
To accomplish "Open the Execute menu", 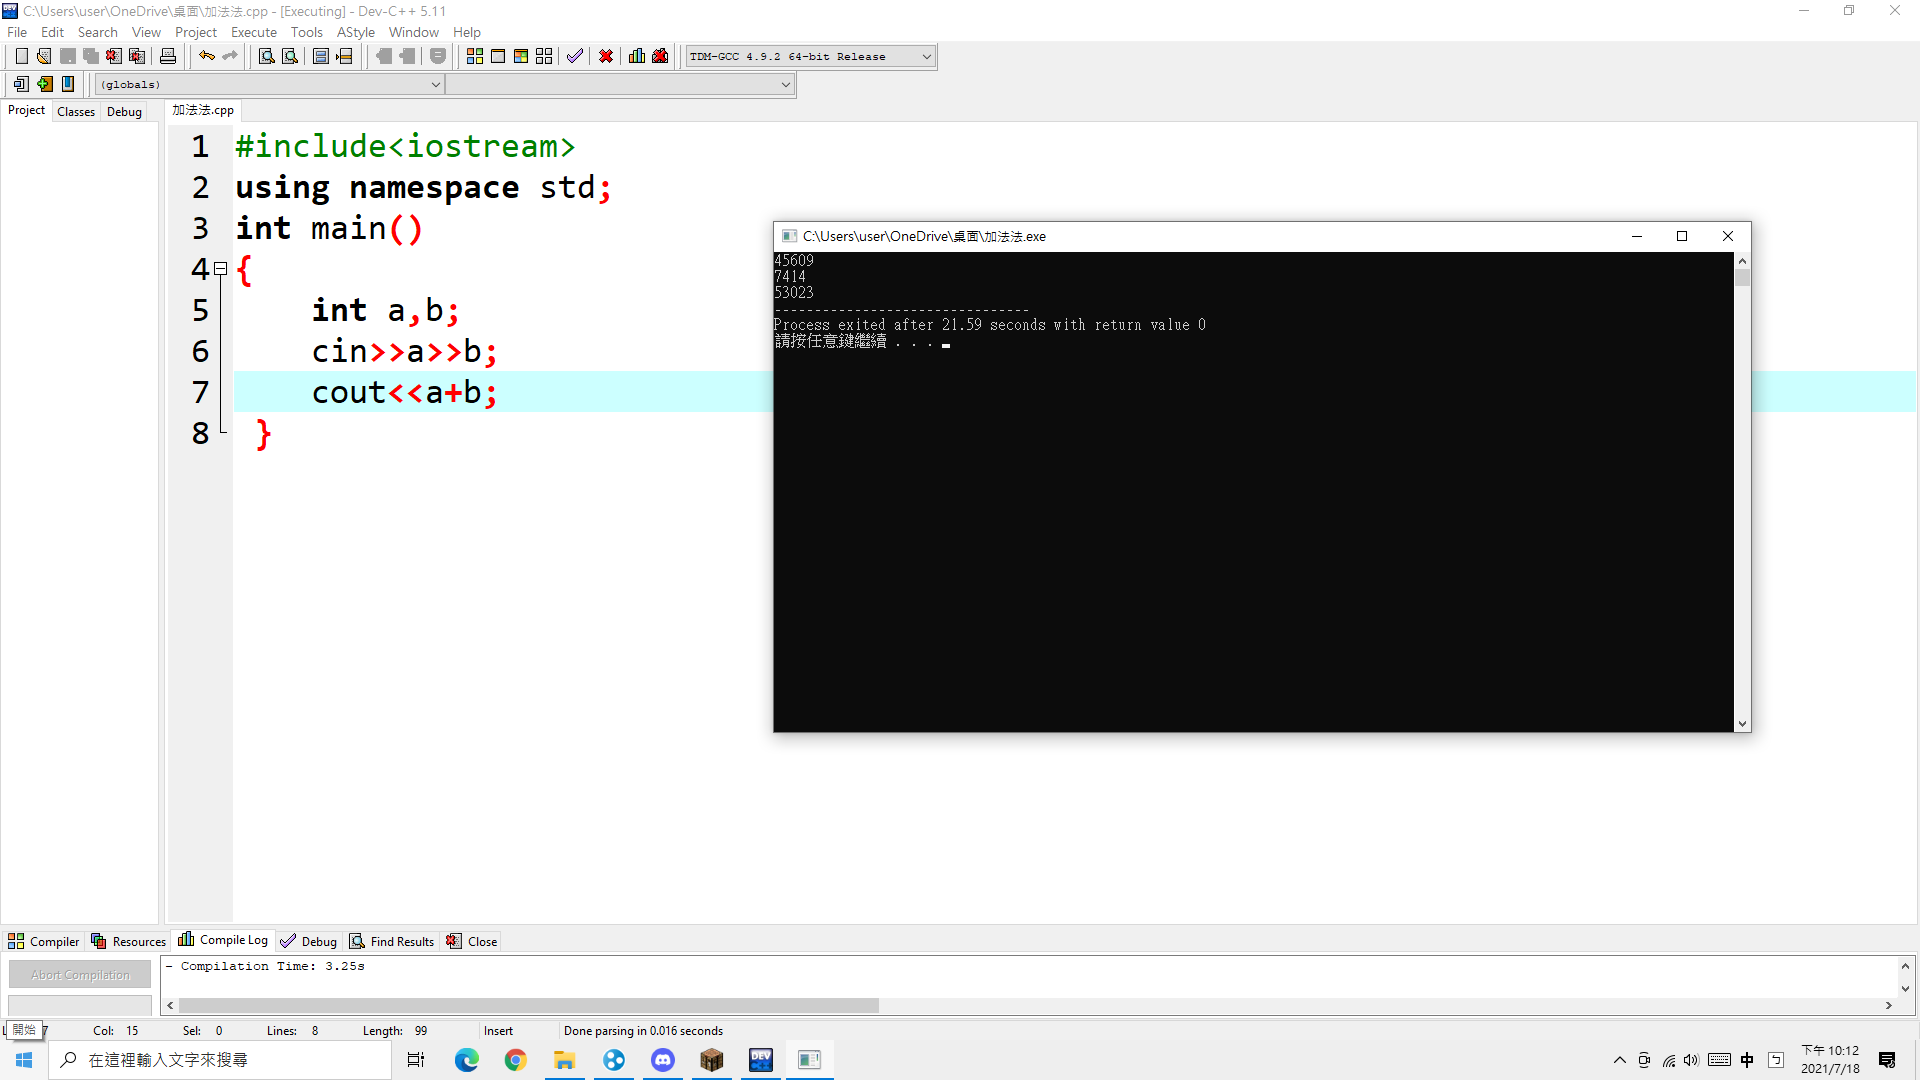I will click(253, 32).
